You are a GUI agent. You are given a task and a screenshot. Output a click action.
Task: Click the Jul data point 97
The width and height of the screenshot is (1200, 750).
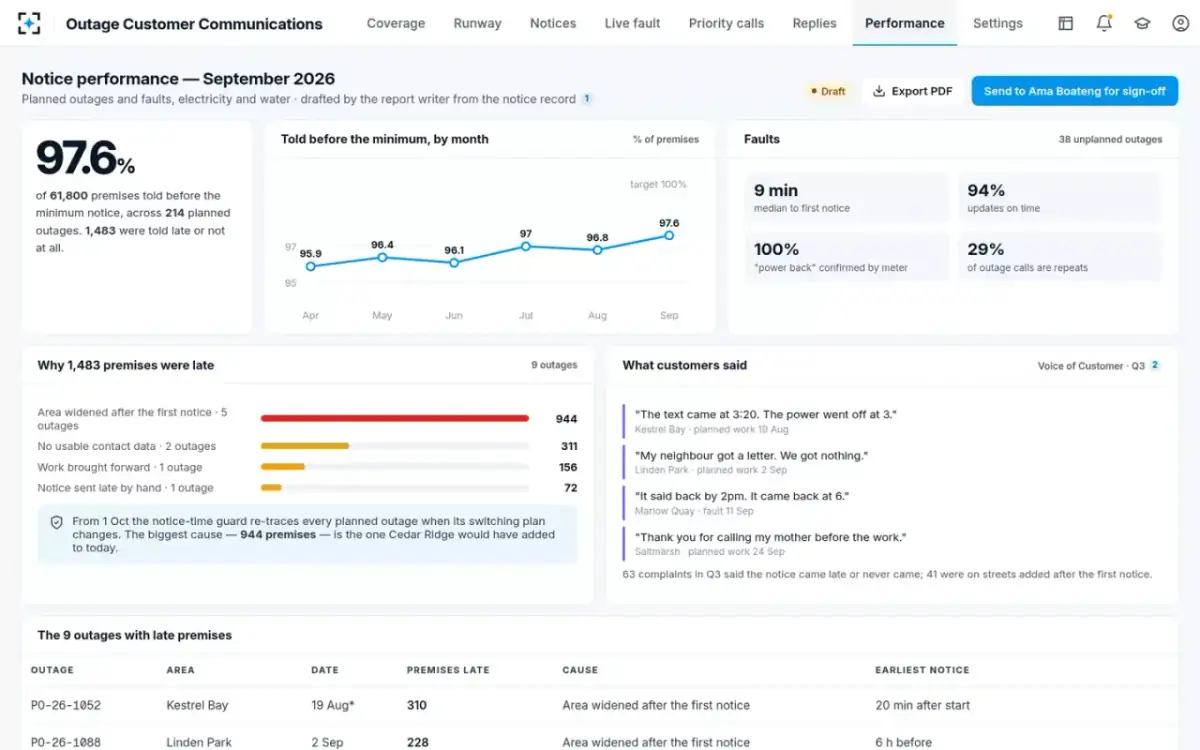point(526,246)
